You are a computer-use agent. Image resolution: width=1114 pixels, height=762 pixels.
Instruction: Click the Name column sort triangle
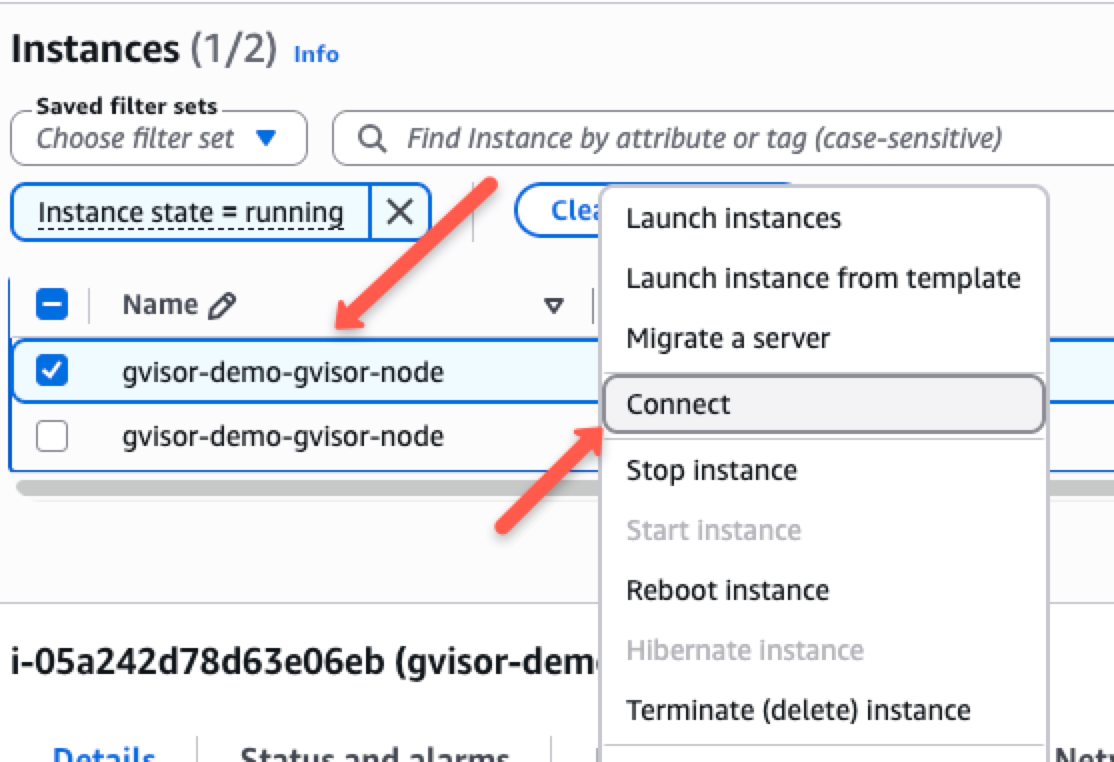click(553, 306)
